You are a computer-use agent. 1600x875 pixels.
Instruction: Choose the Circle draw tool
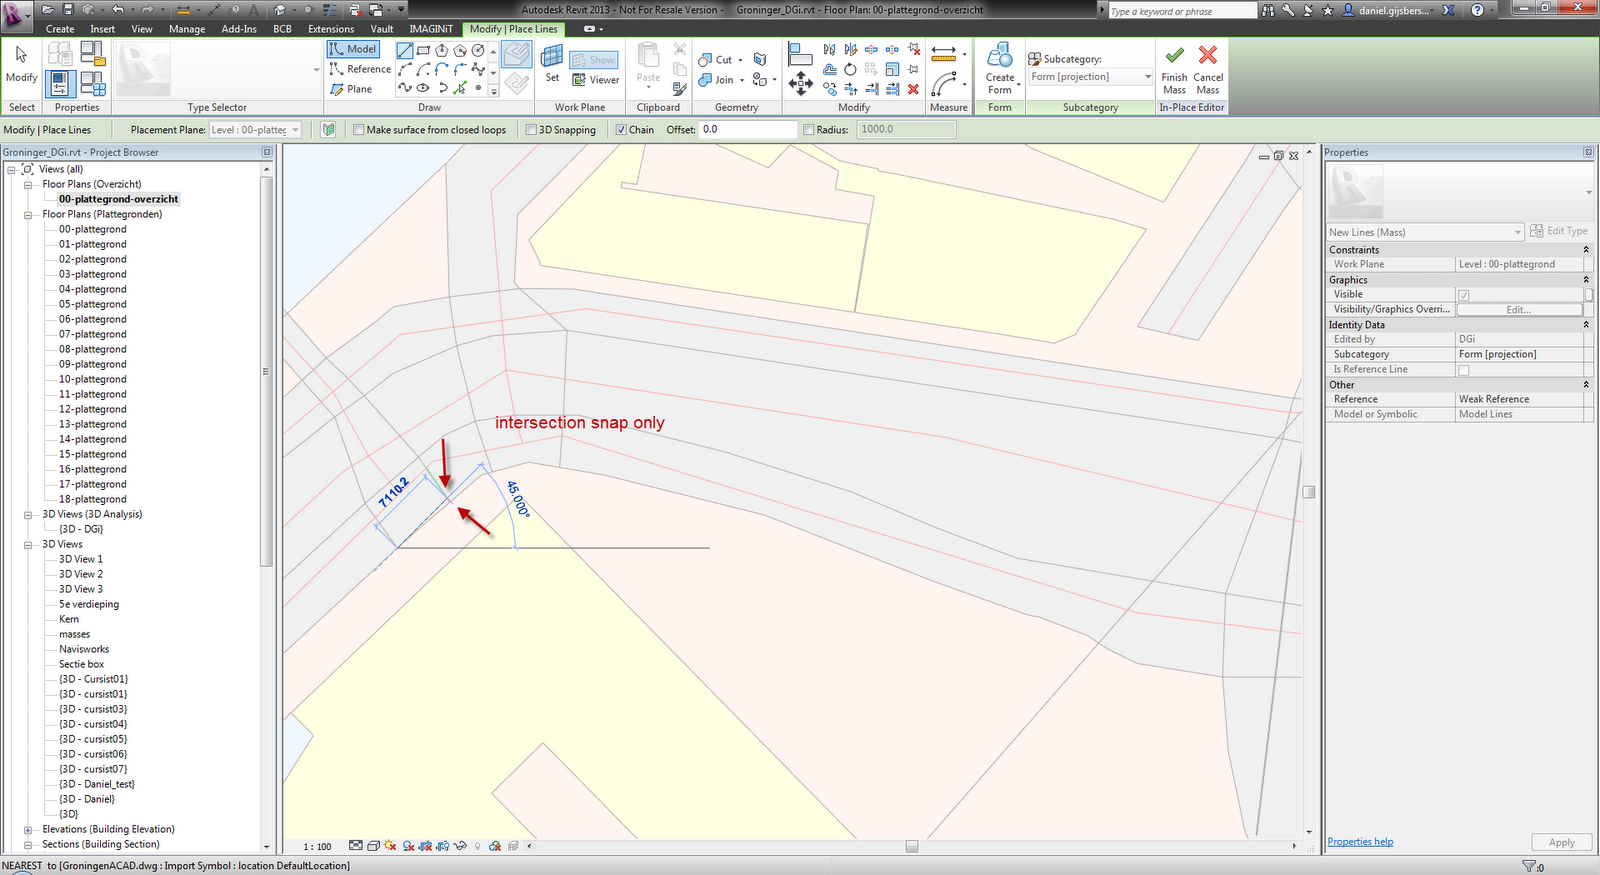478,50
